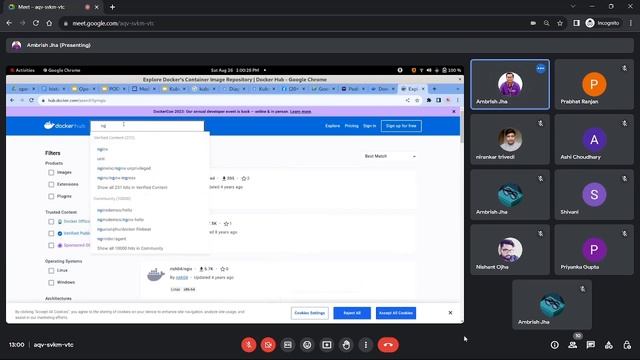Screen dimensions: 640x360
Task: Open Chrome zoom magnifier icon in address bar
Action: pyautogui.click(x=547, y=23)
